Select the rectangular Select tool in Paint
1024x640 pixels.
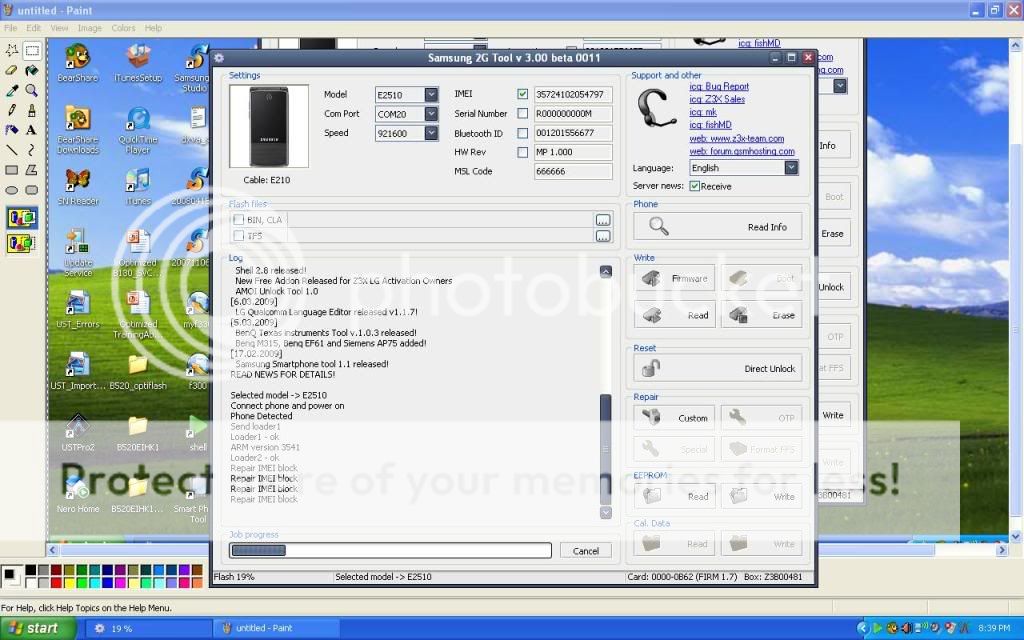[x=31, y=50]
